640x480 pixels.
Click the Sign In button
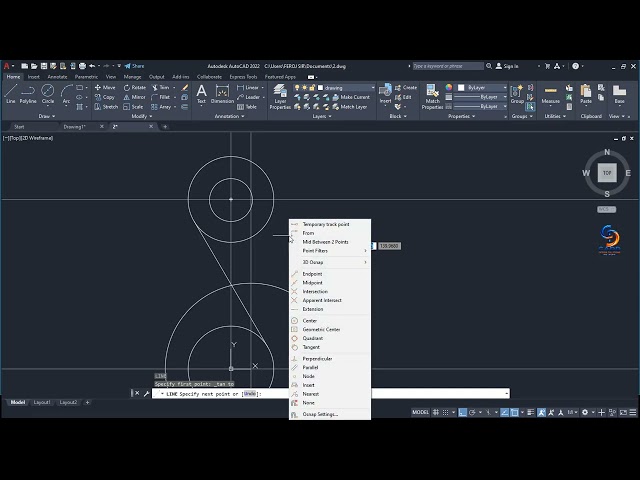coord(507,66)
